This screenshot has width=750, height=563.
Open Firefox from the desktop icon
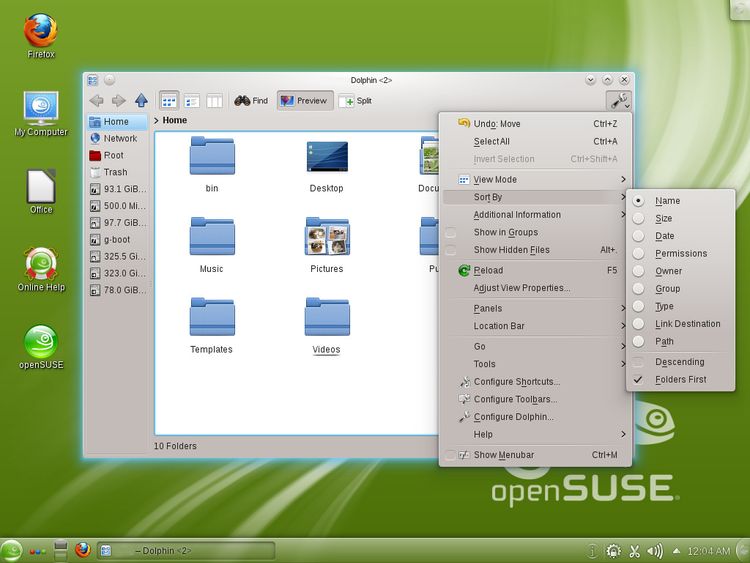[x=40, y=35]
